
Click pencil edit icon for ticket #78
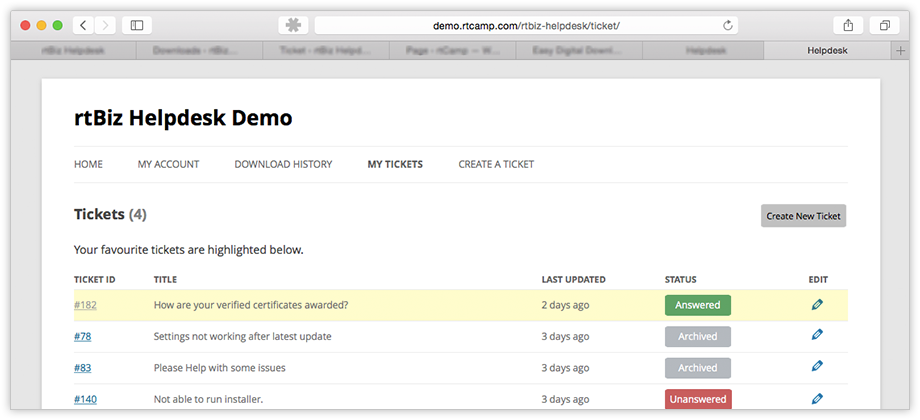(x=817, y=336)
